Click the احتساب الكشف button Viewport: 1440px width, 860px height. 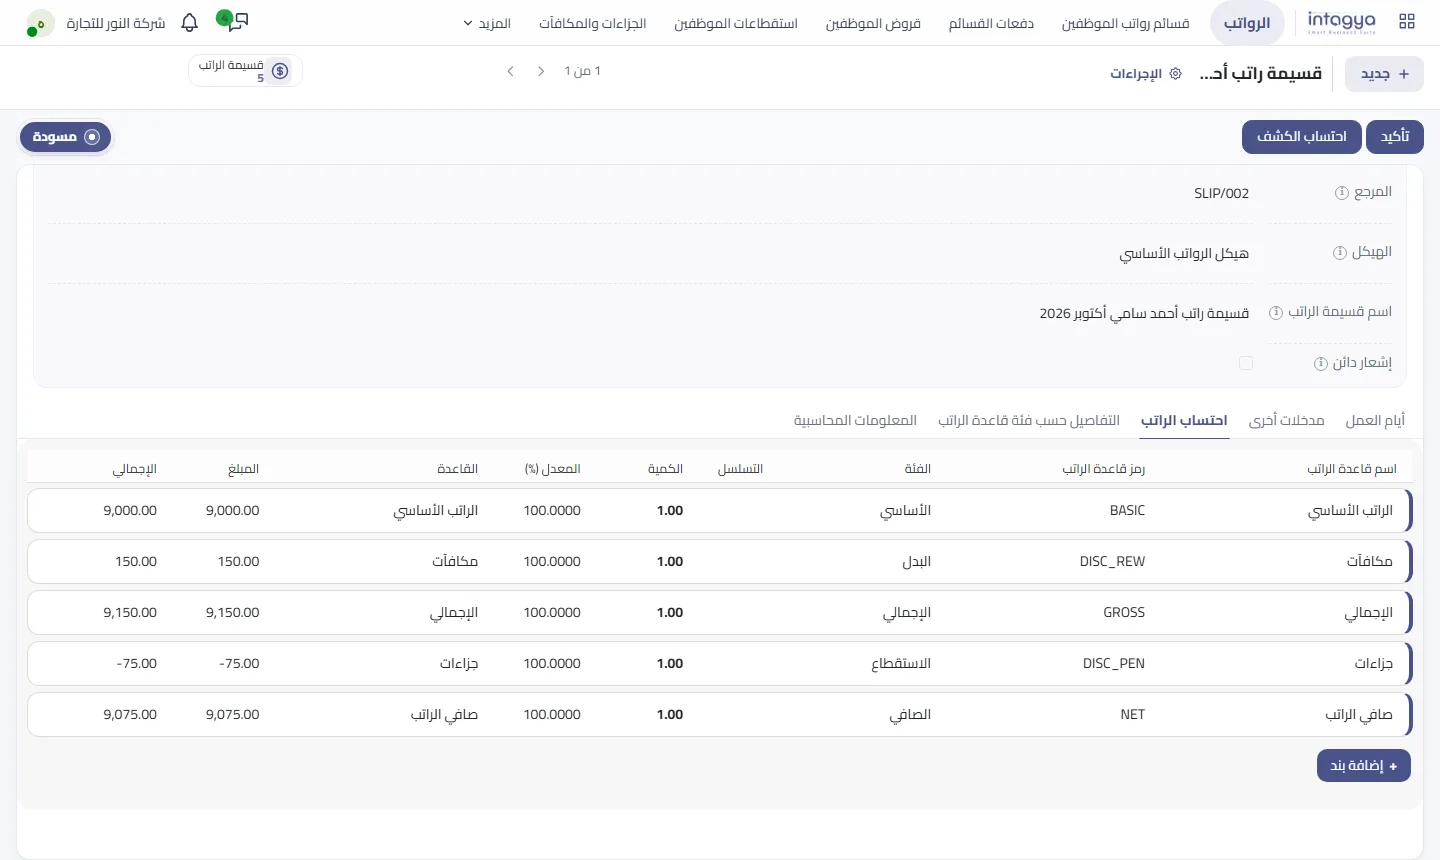pyautogui.click(x=1302, y=137)
